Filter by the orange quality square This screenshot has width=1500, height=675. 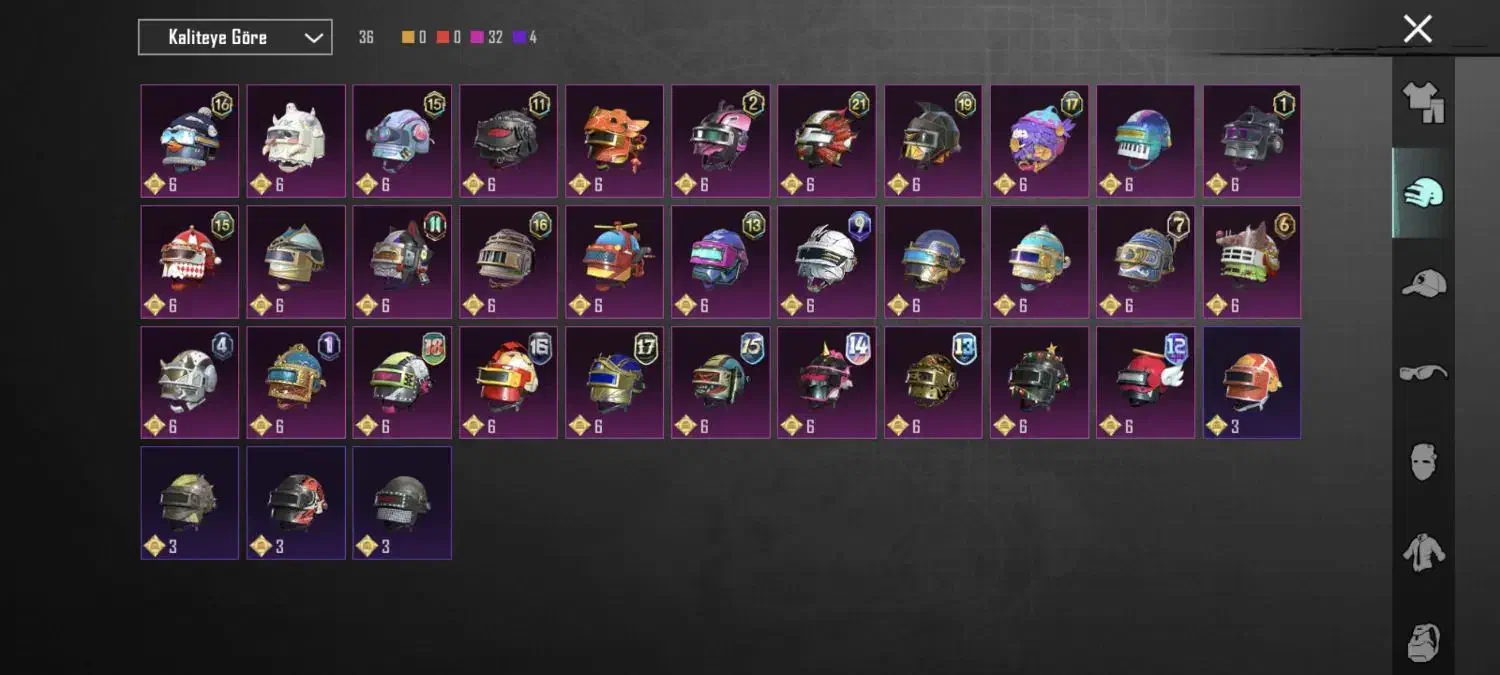407,37
